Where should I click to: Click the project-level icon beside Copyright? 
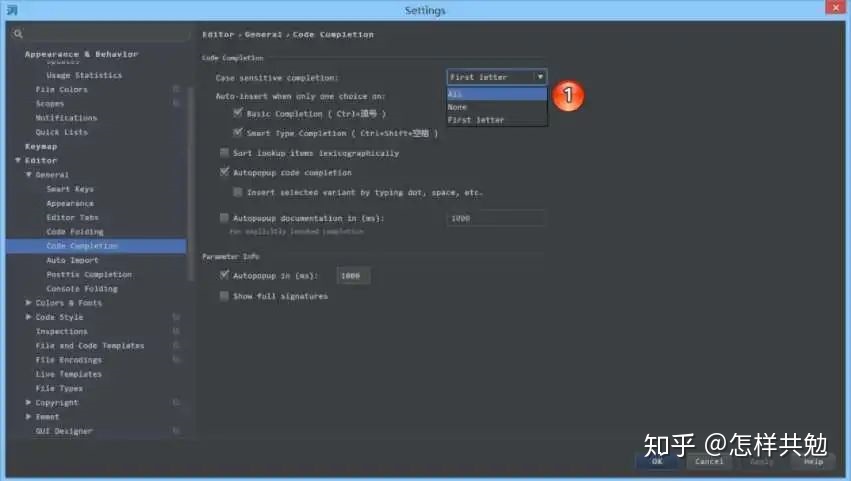(x=176, y=402)
